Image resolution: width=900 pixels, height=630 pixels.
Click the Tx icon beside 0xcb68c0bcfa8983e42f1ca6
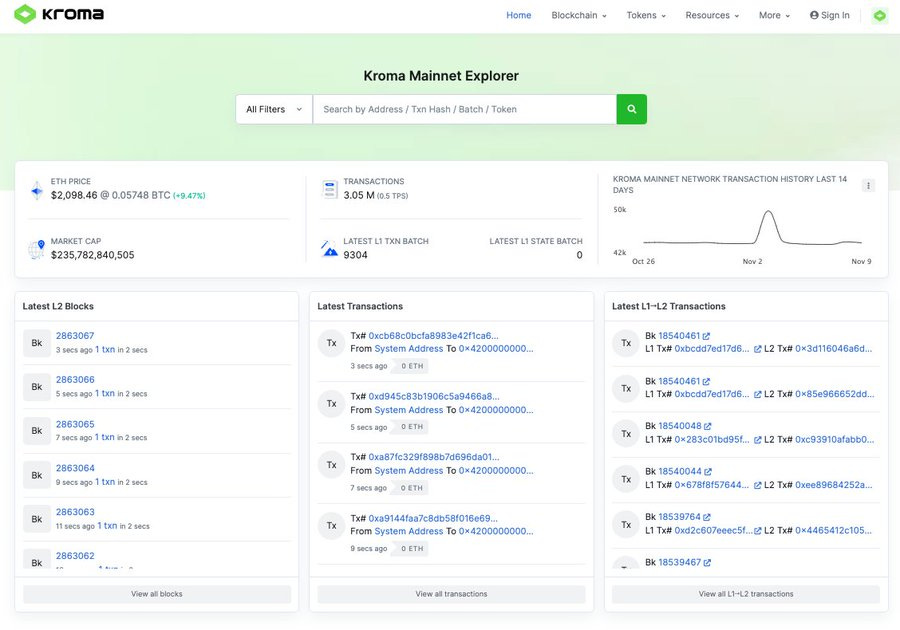point(331,343)
